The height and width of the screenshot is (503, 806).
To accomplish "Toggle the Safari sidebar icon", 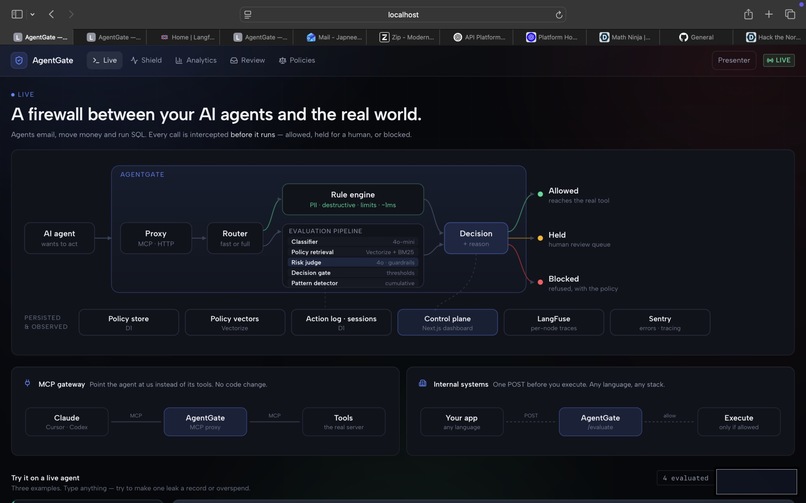I will [17, 14].
